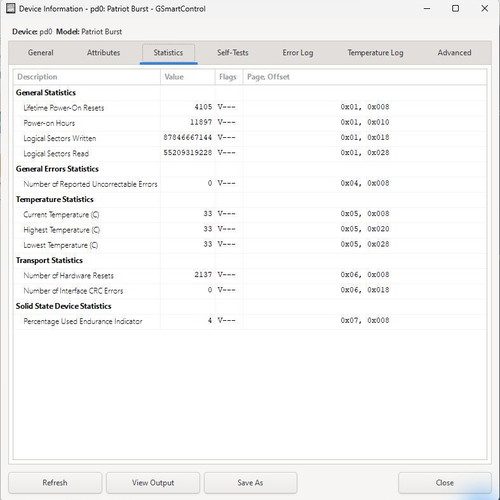The height and width of the screenshot is (500, 500).
Task: Click the value 87846667144
Action: [188, 138]
